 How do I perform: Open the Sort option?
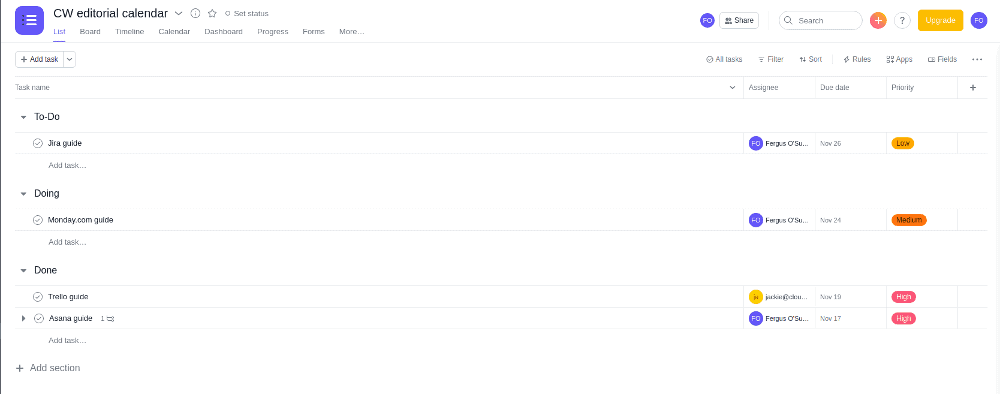pos(811,59)
